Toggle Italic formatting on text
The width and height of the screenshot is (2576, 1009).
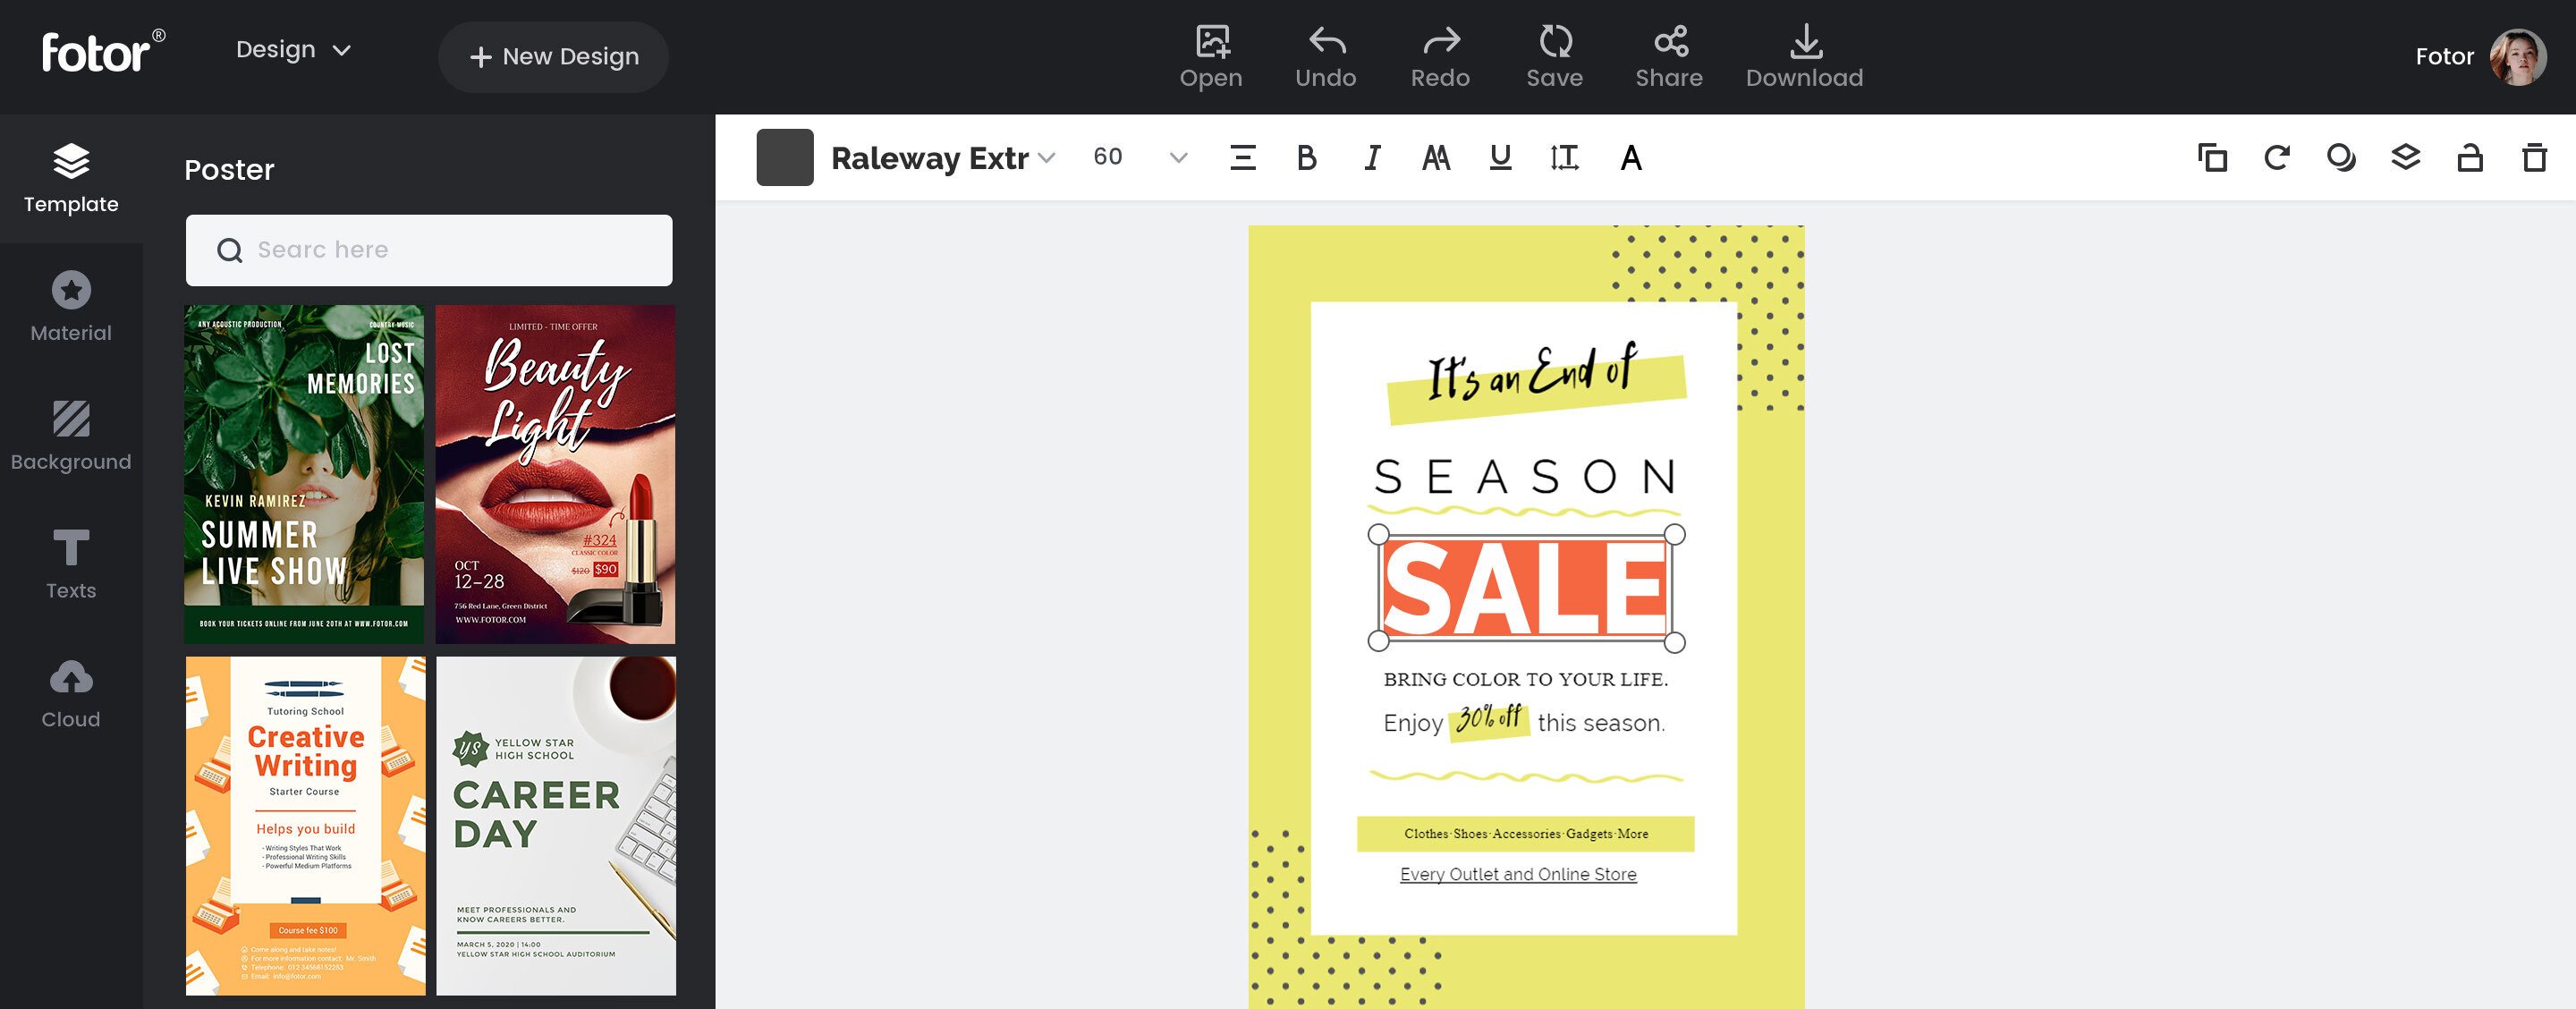point(1370,155)
